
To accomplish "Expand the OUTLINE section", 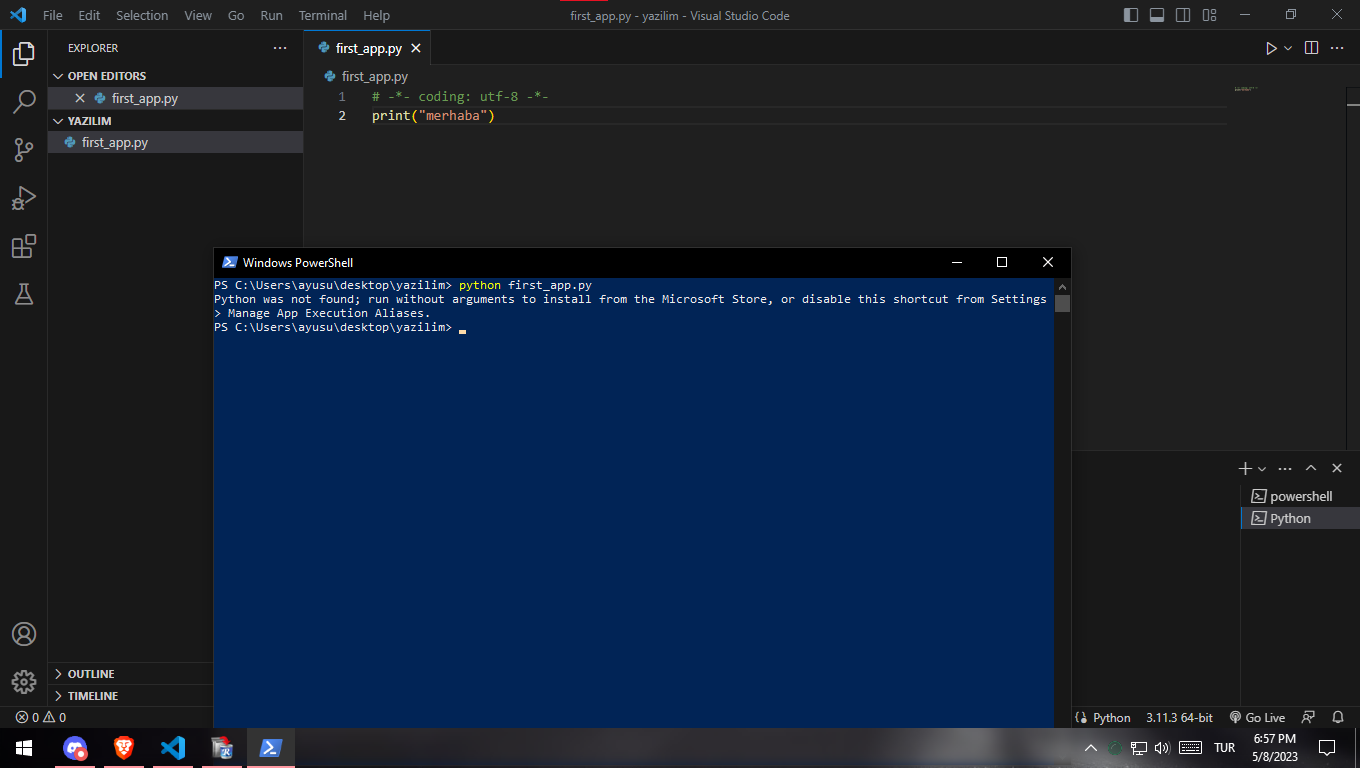I will pos(130,674).
